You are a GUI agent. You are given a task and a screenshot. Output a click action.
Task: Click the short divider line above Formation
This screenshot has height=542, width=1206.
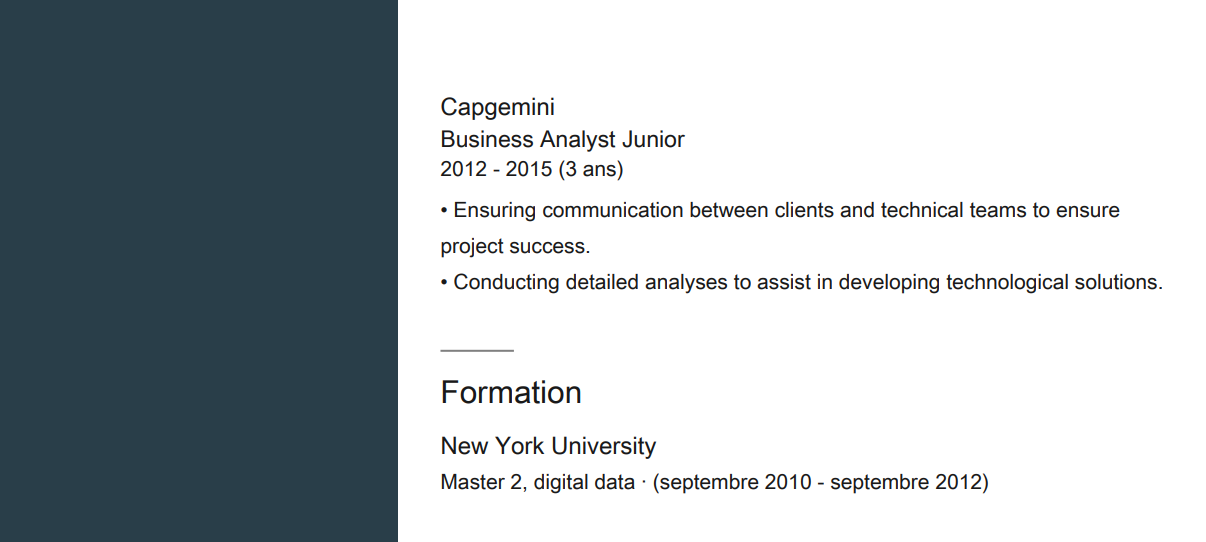[477, 351]
